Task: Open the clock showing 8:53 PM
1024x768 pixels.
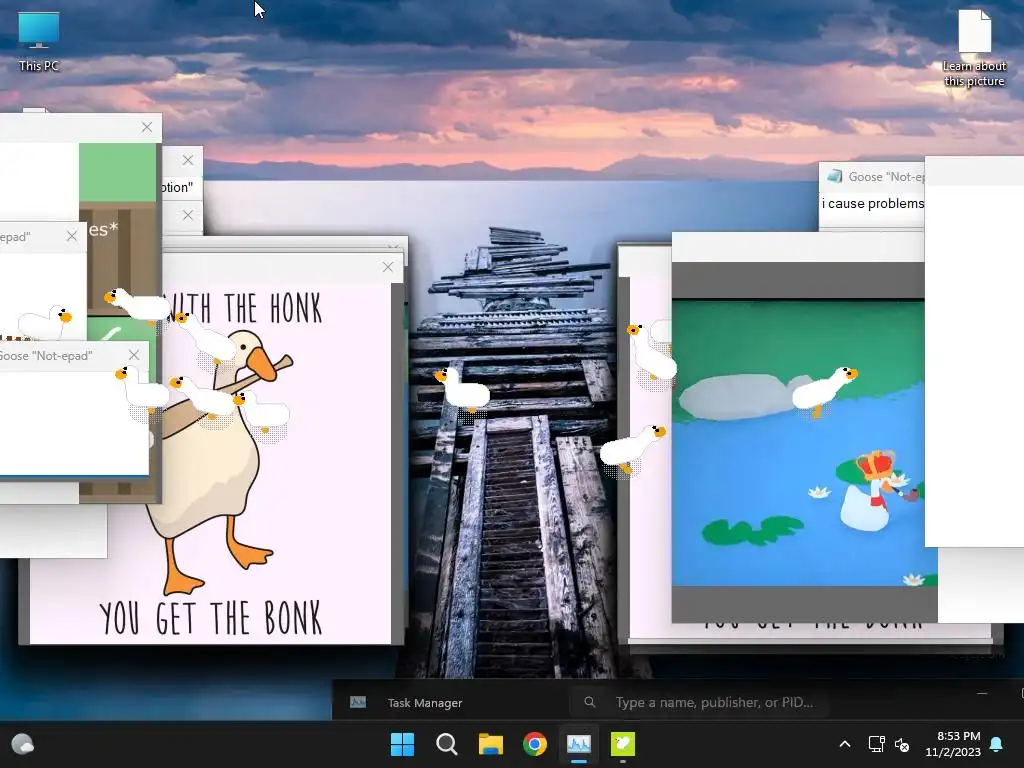Action: [953, 744]
